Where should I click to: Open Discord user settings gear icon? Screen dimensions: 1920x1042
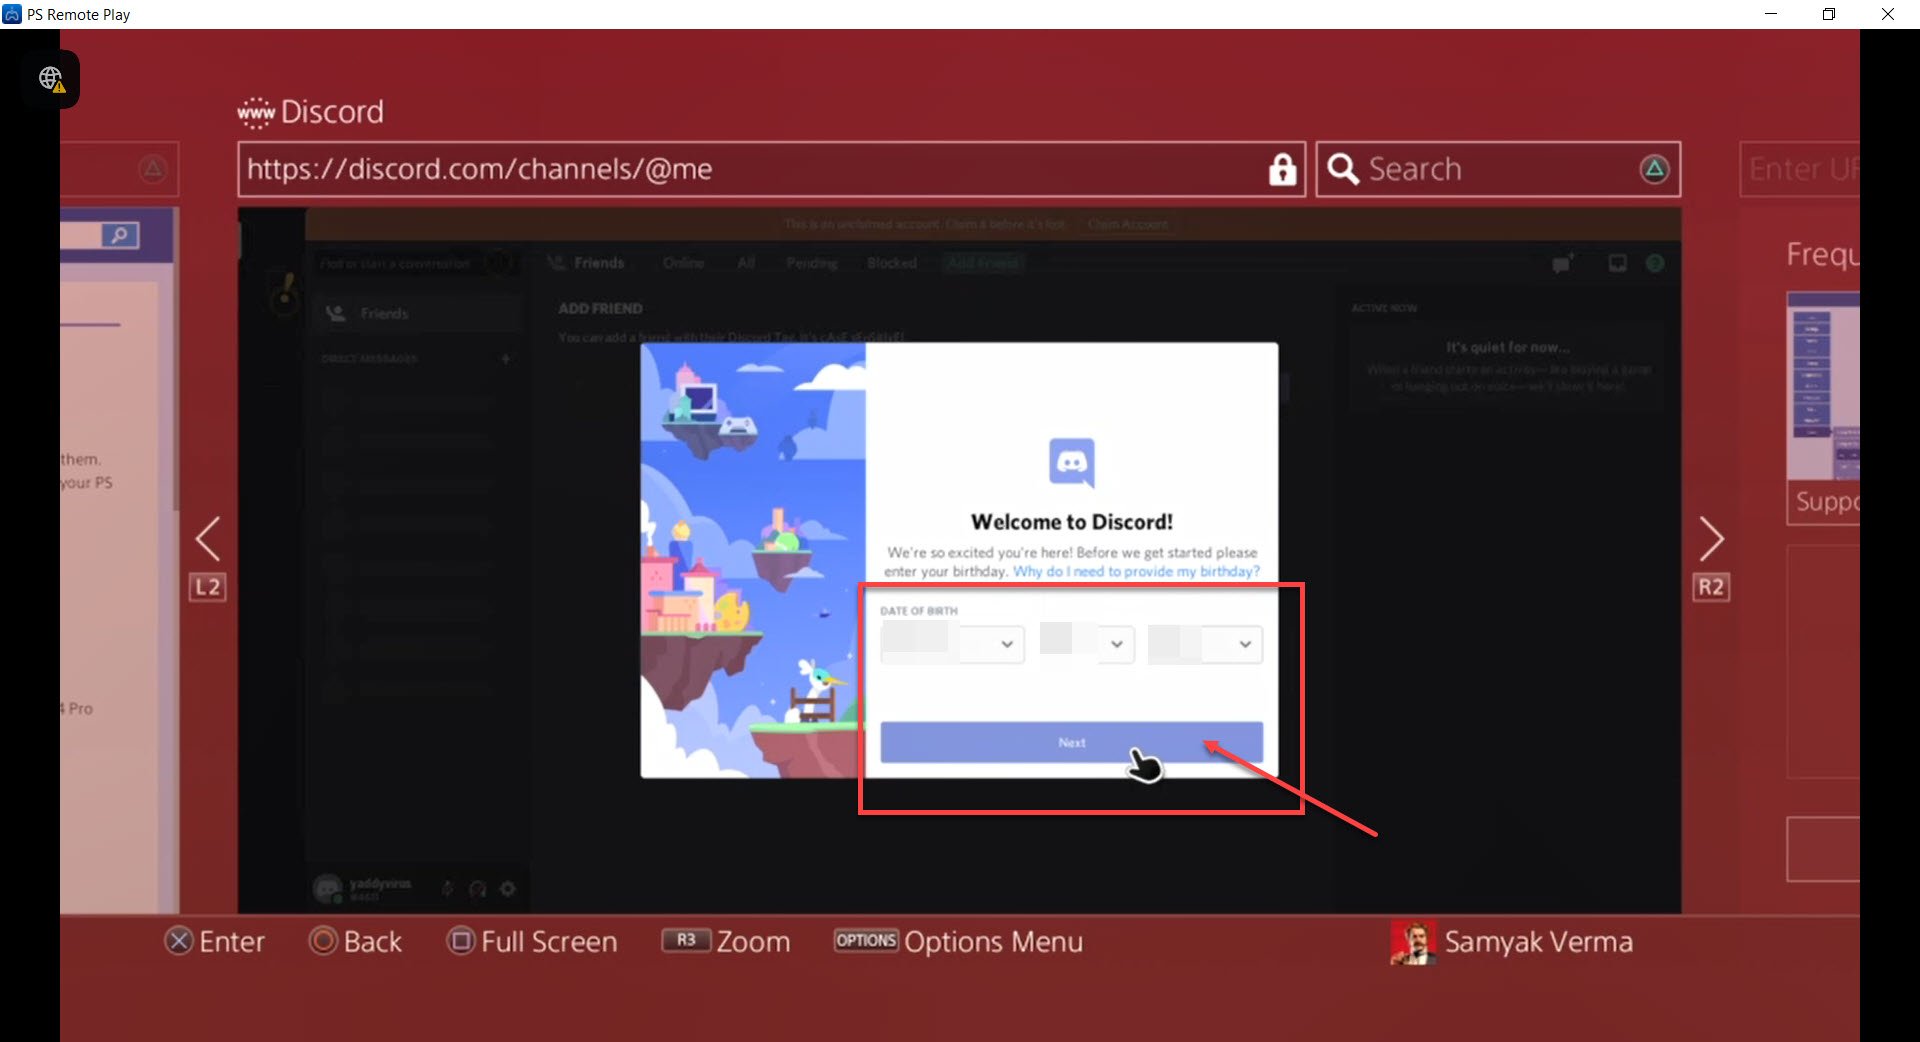(x=508, y=888)
